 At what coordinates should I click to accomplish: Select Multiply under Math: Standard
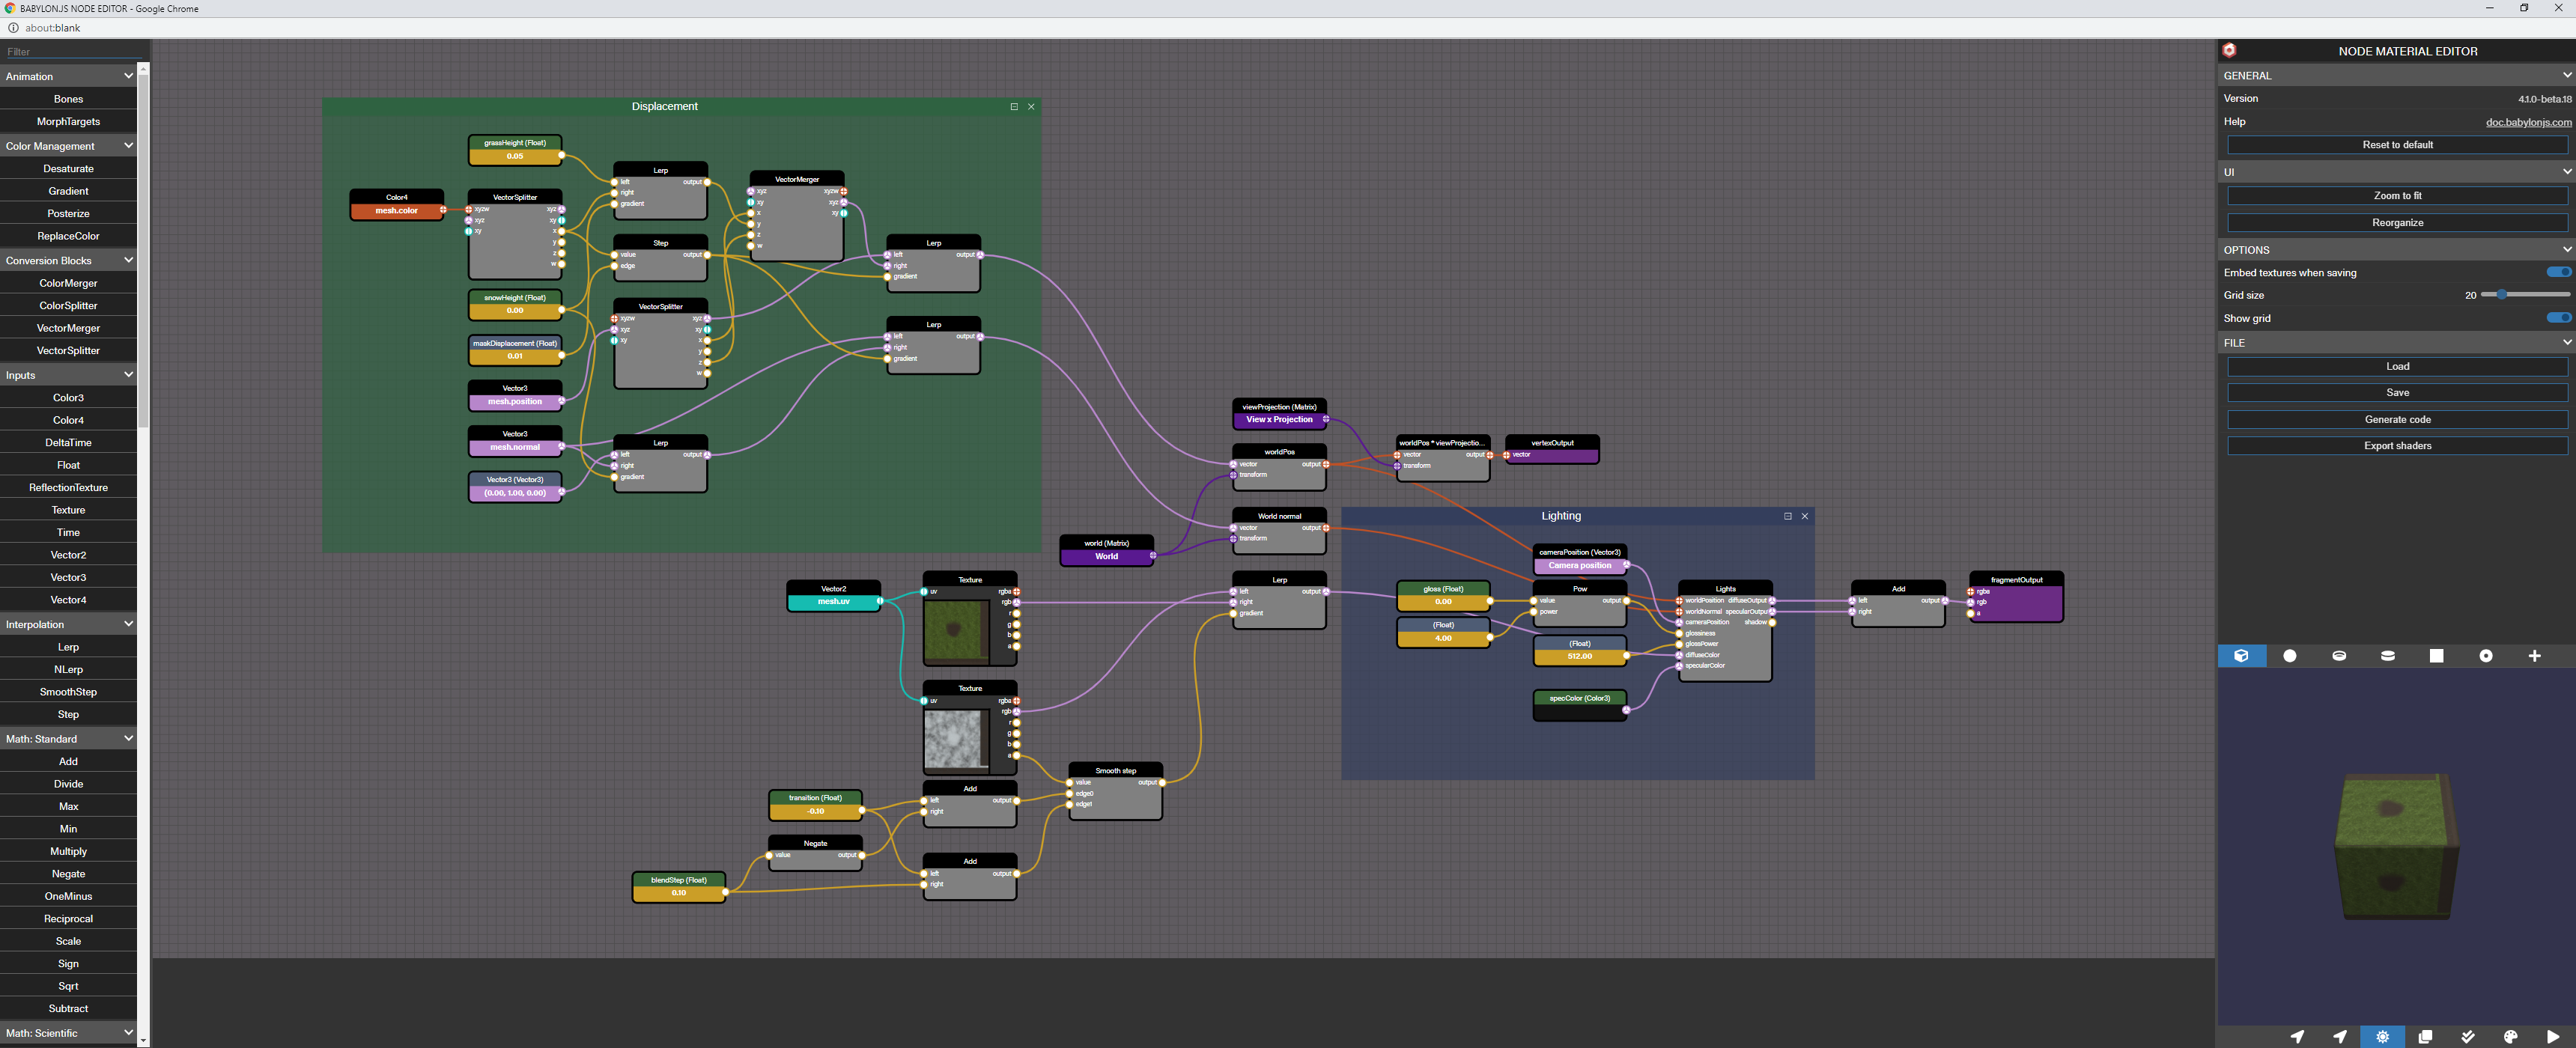pyautogui.click(x=68, y=851)
